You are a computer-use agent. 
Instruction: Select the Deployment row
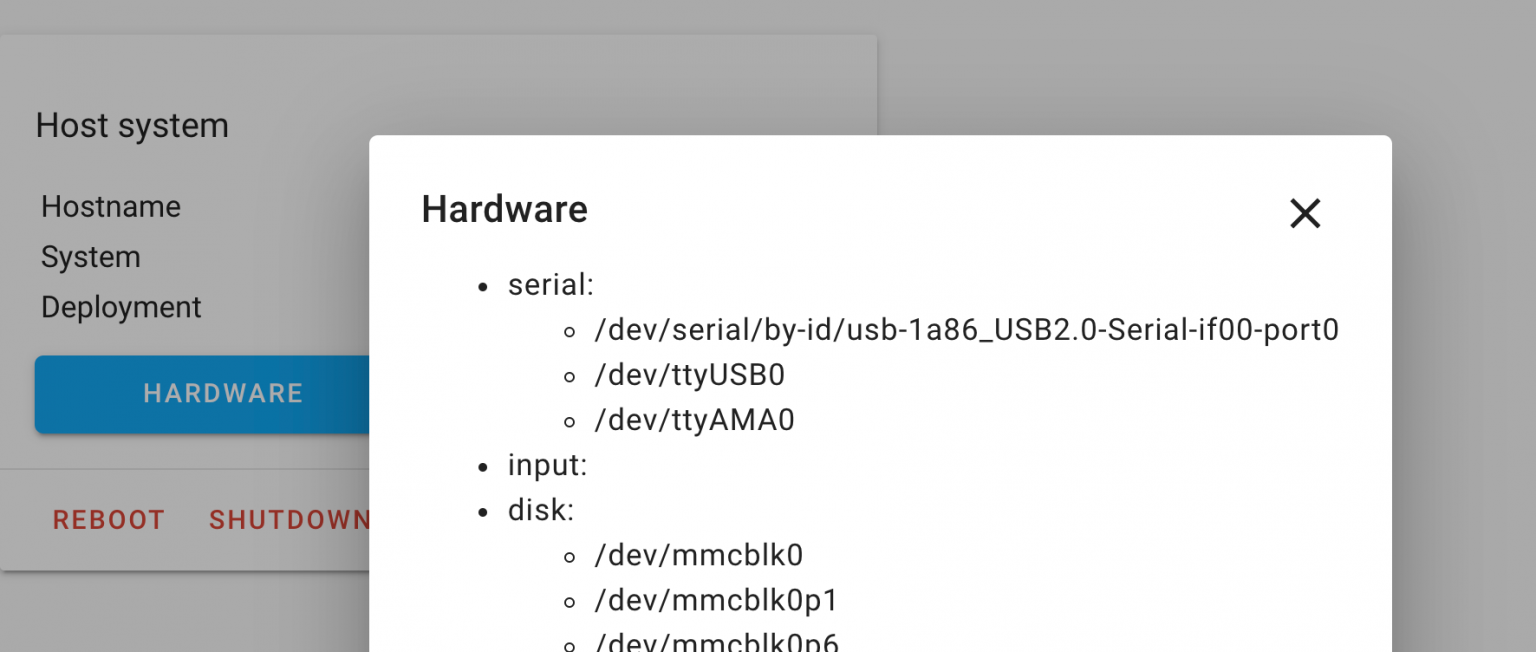point(121,307)
